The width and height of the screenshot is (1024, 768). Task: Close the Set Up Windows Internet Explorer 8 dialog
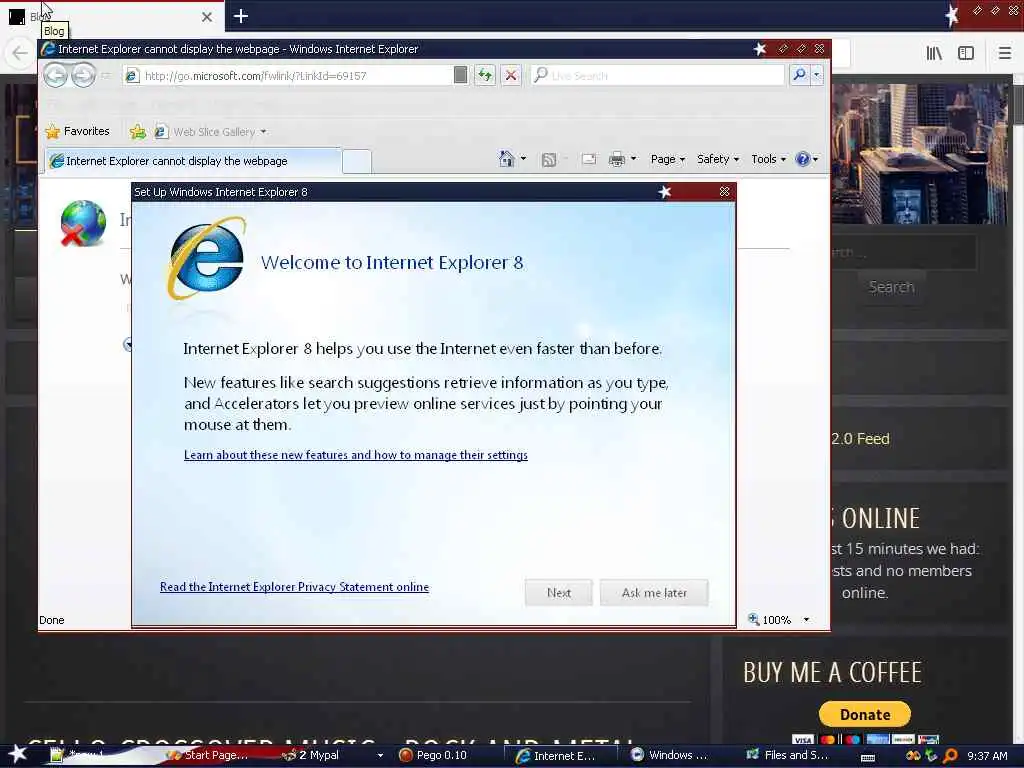point(724,191)
